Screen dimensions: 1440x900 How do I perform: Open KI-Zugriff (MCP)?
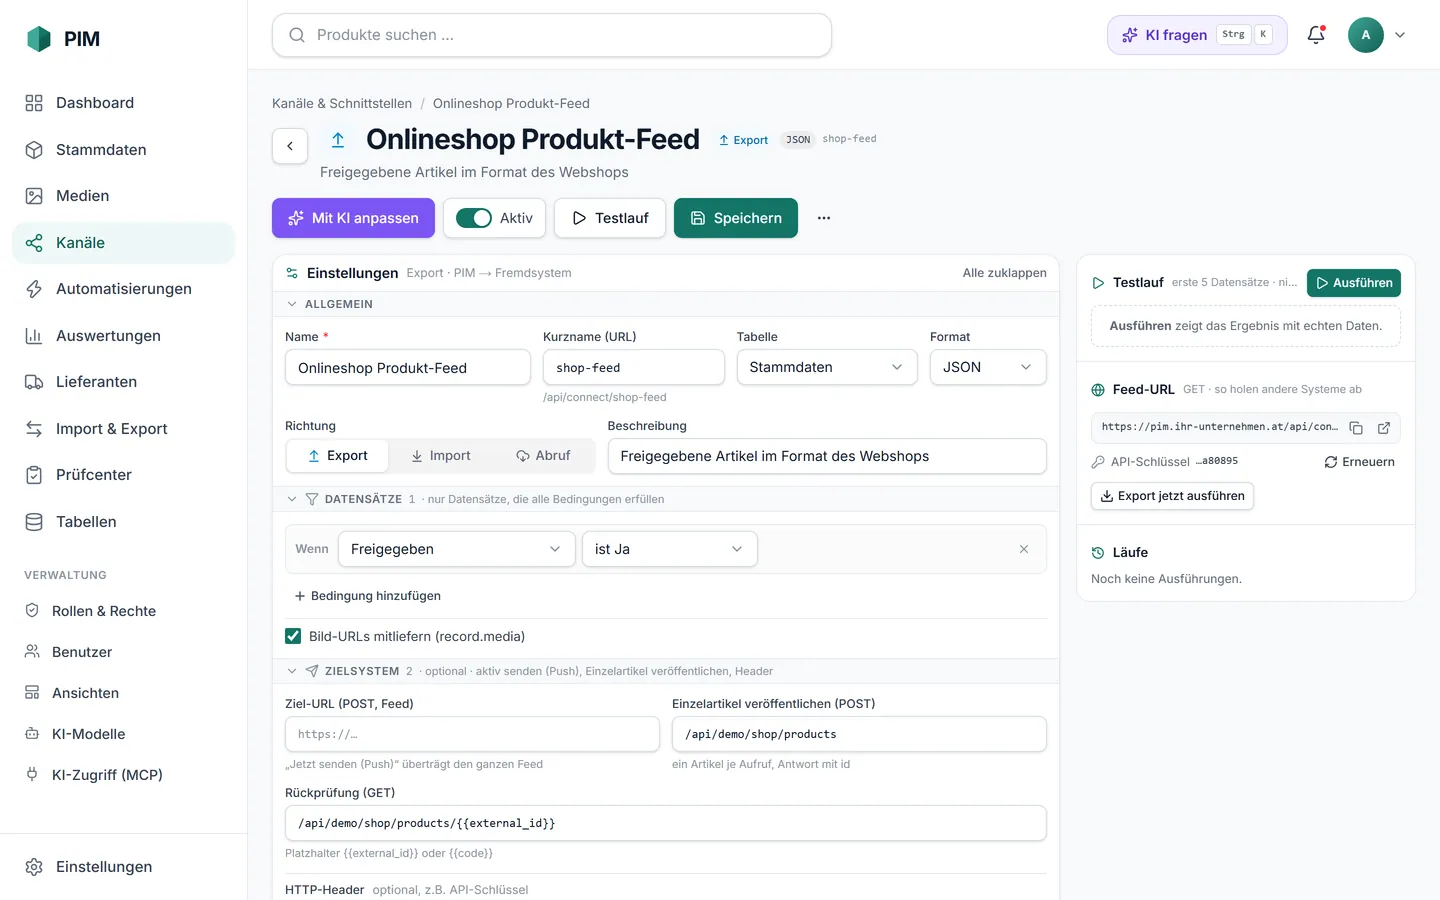tap(123, 775)
